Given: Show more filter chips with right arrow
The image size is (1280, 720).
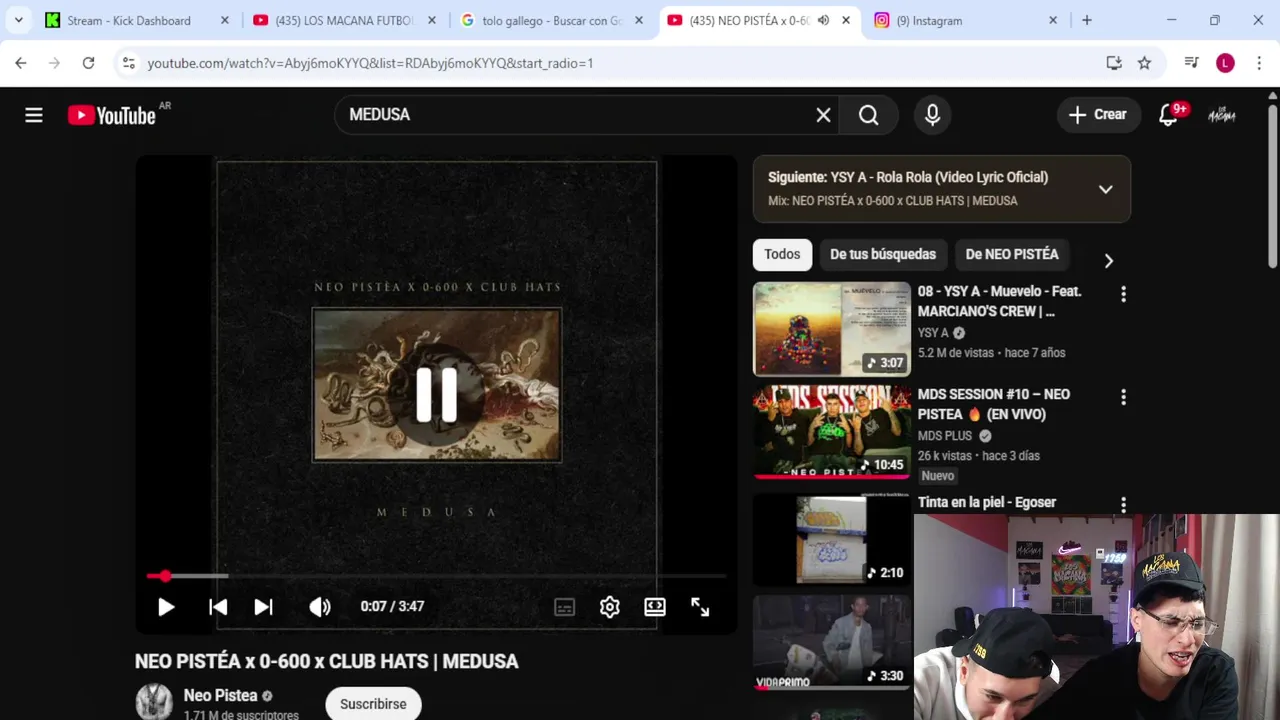Looking at the screenshot, I should click(x=1108, y=260).
